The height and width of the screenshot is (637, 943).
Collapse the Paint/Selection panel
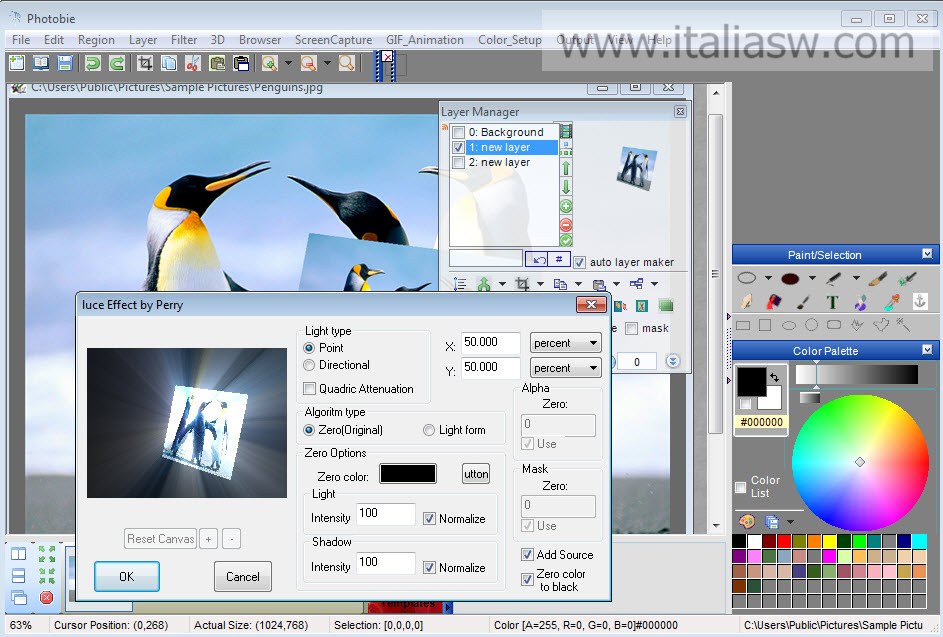(x=927, y=254)
